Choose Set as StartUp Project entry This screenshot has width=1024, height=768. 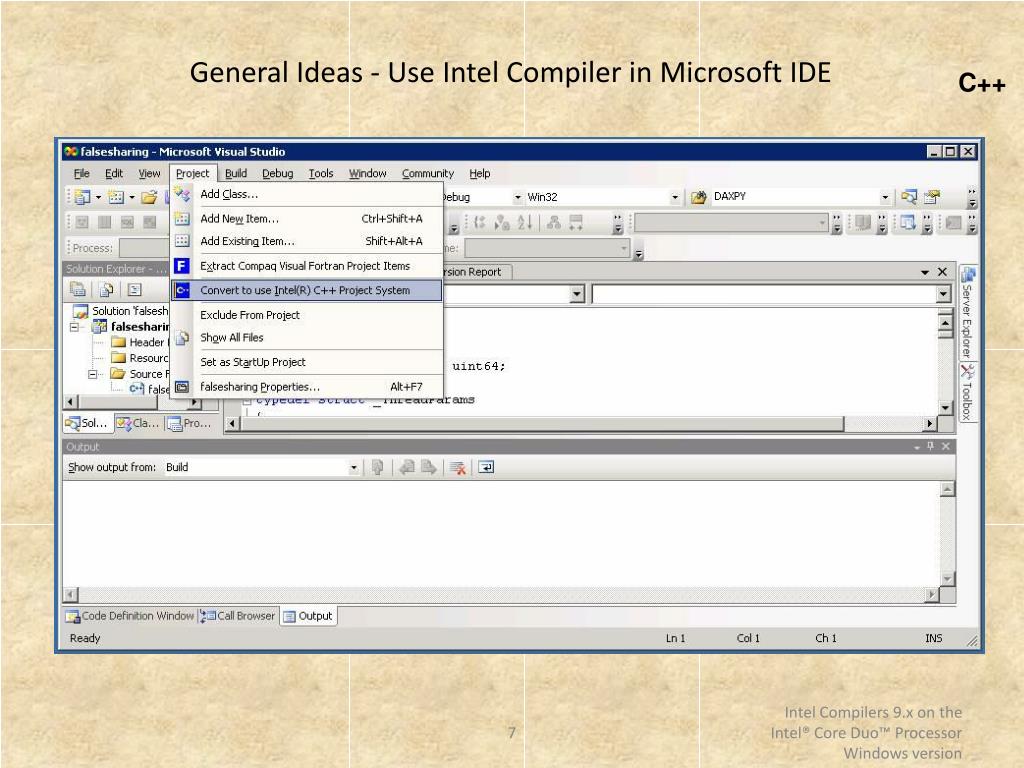point(307,362)
